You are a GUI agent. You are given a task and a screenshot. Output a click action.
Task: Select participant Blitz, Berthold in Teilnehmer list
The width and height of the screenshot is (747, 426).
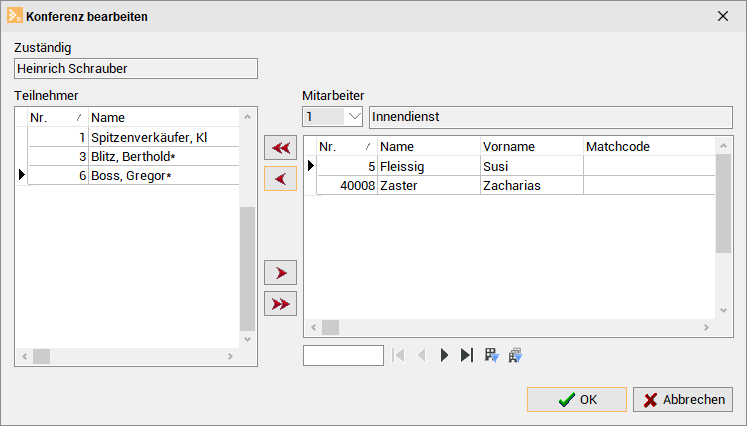(133, 156)
